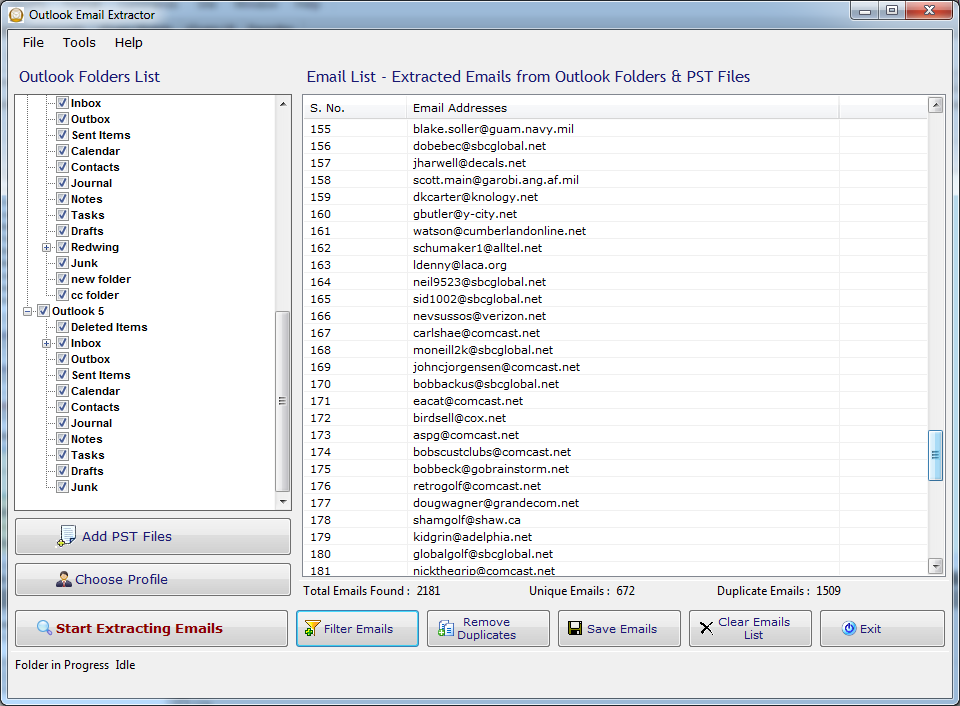Viewport: 960px width, 706px height.
Task: Click folder list scroll up arrow
Action: (283, 104)
